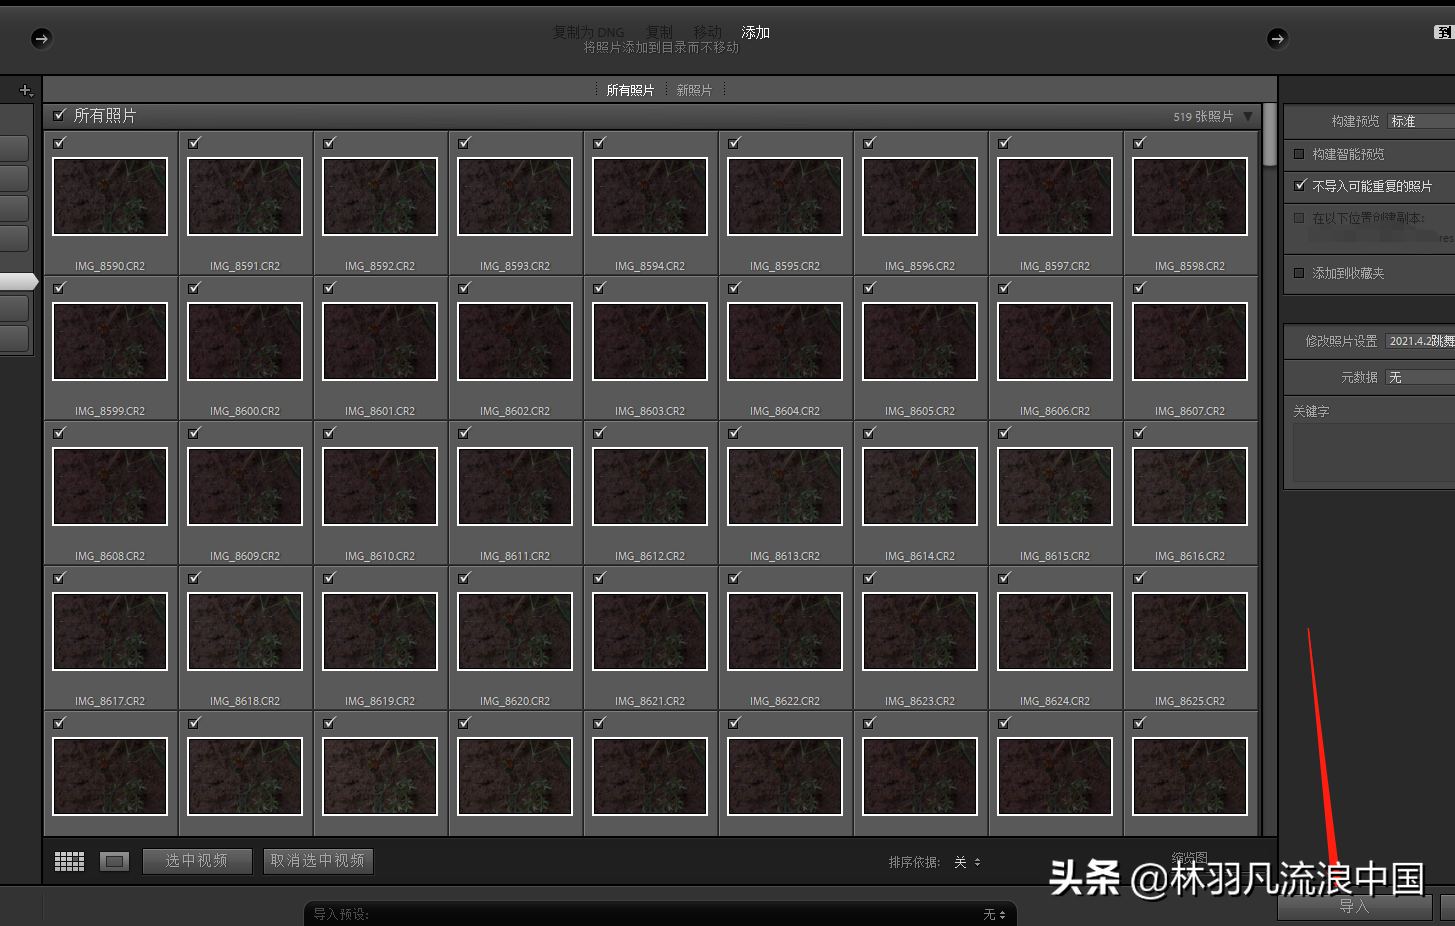This screenshot has width=1455, height=926.
Task: Uncheck the 所有照片 master checkbox
Action: coord(58,114)
